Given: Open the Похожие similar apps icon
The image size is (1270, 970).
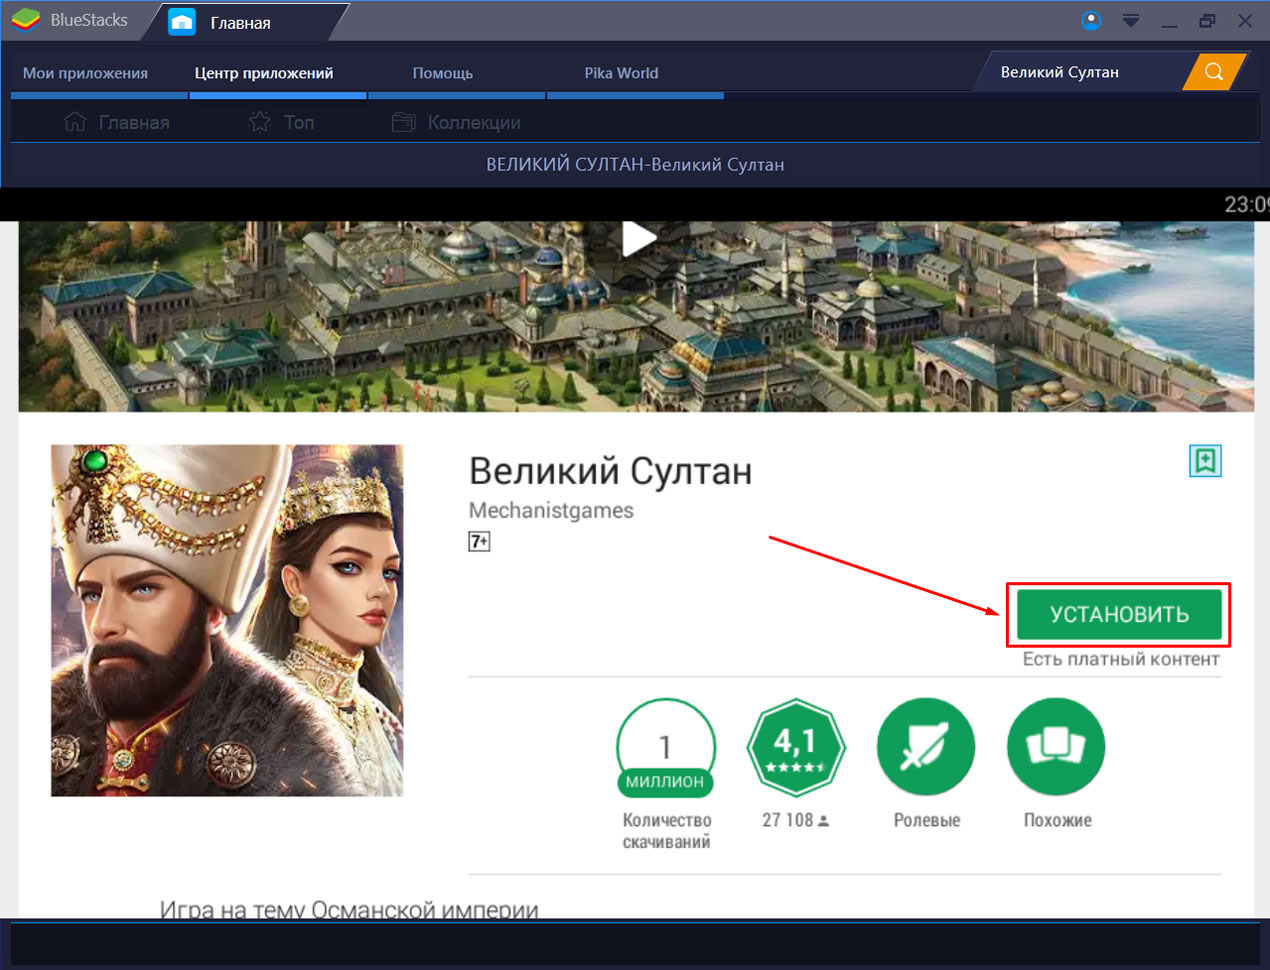Looking at the screenshot, I should tap(1056, 747).
